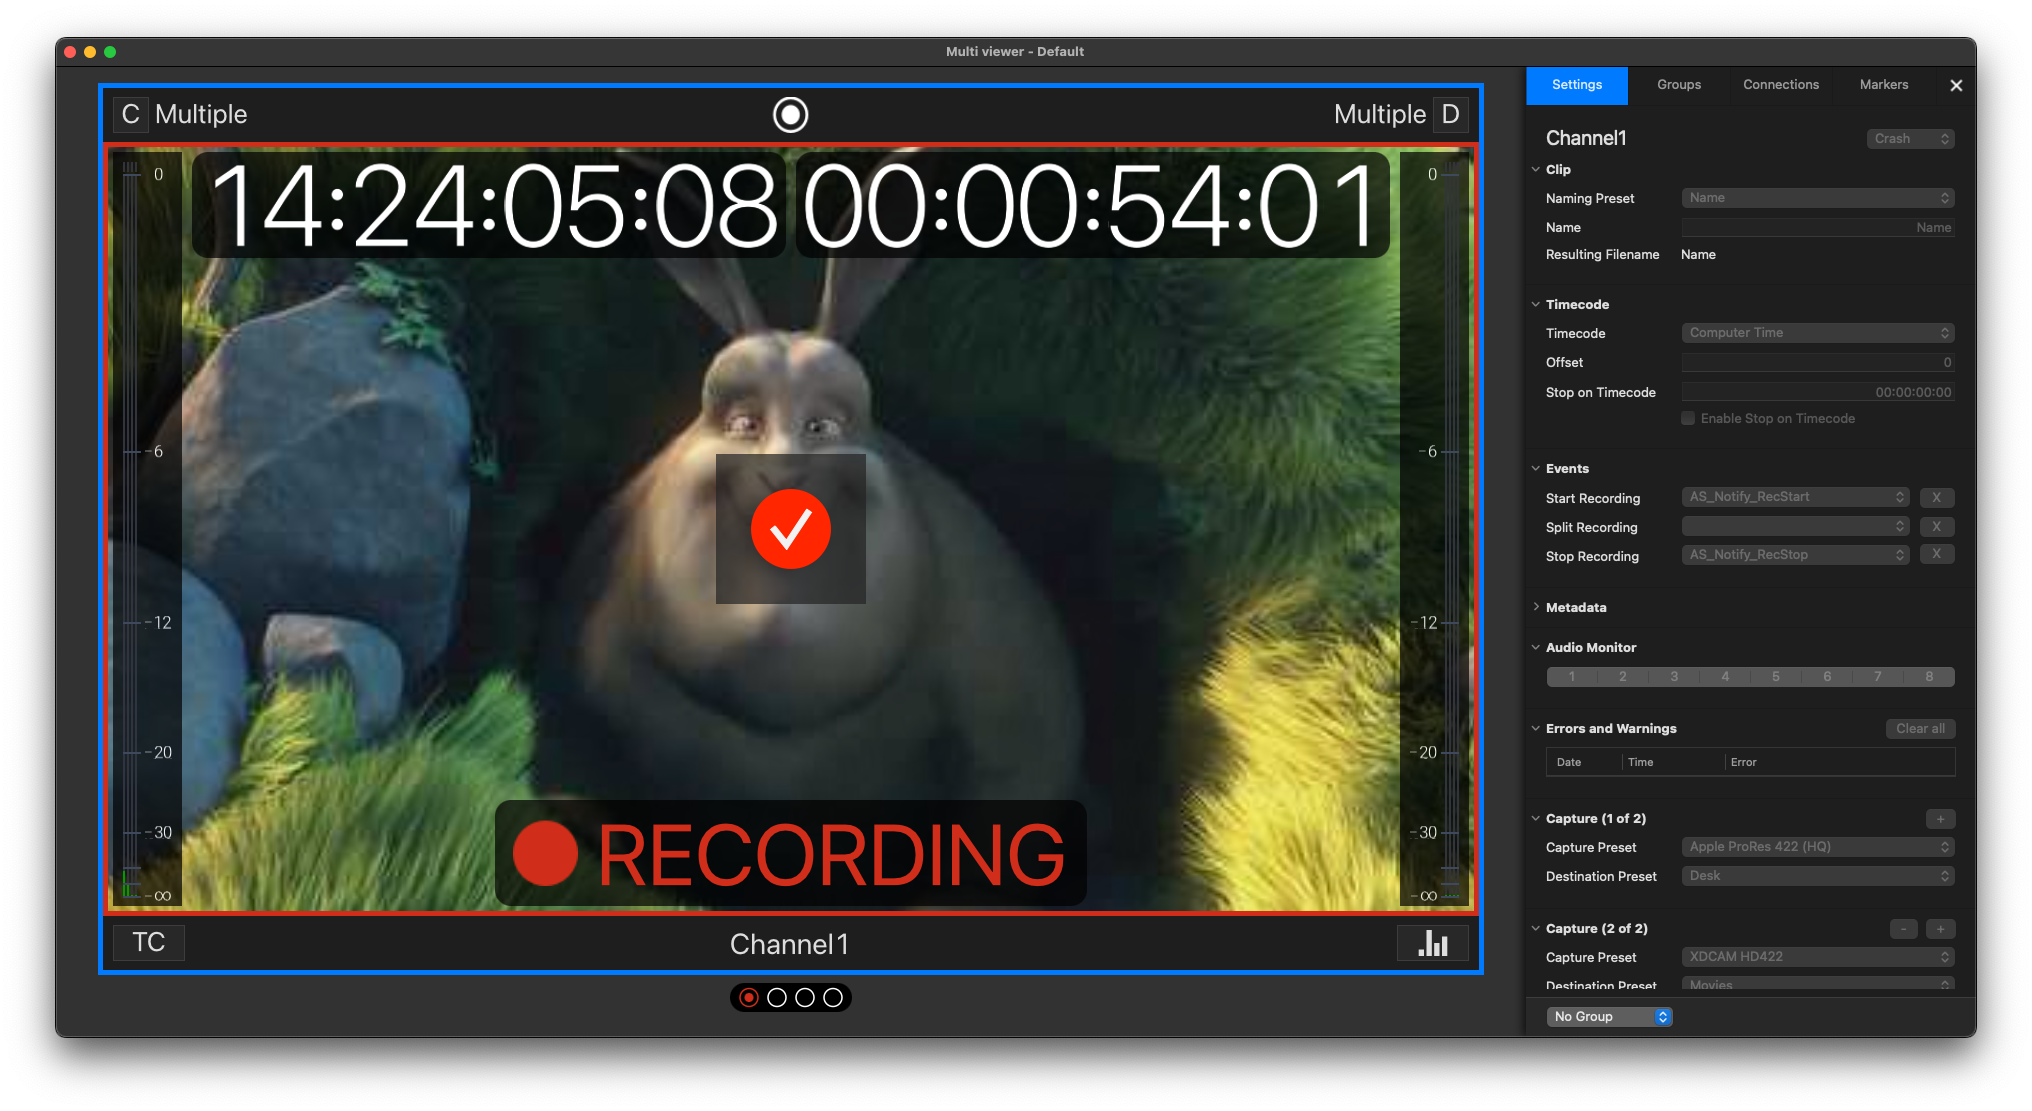Click the 00:00:54:01 duration display
This screenshot has height=1111, width=2032.
[x=1092, y=206]
